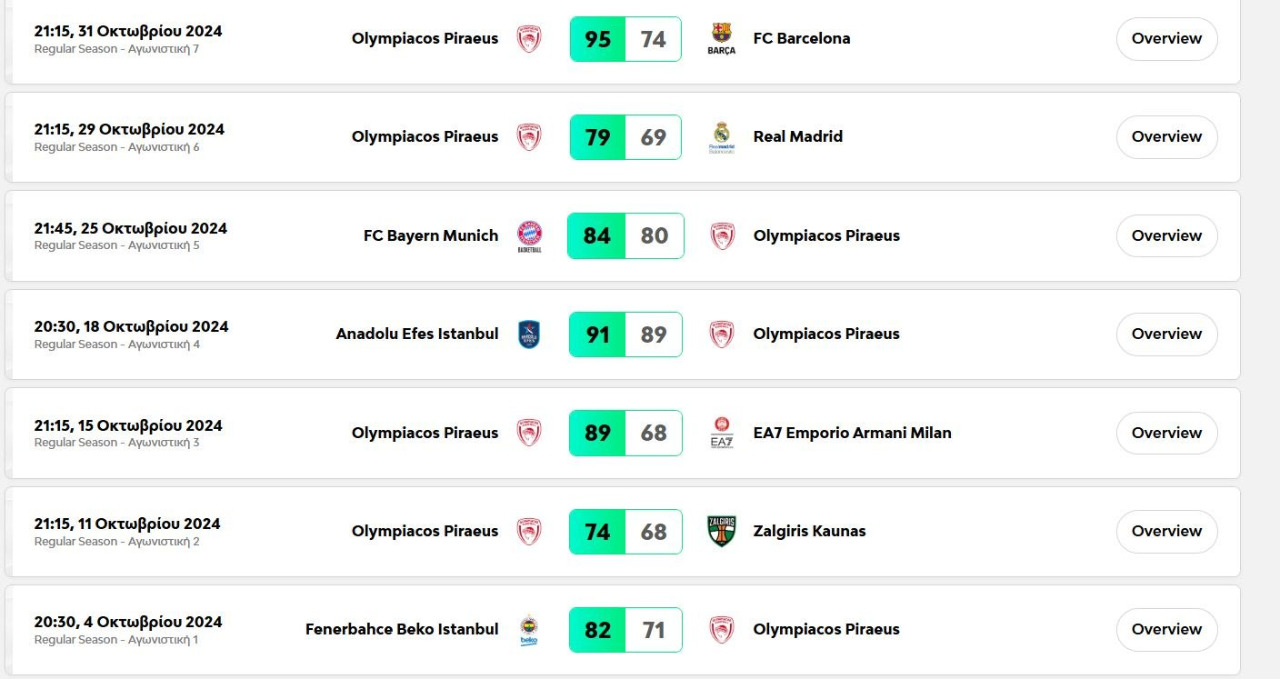Click the 82–71 final score
This screenshot has width=1280, height=679.
click(625, 630)
